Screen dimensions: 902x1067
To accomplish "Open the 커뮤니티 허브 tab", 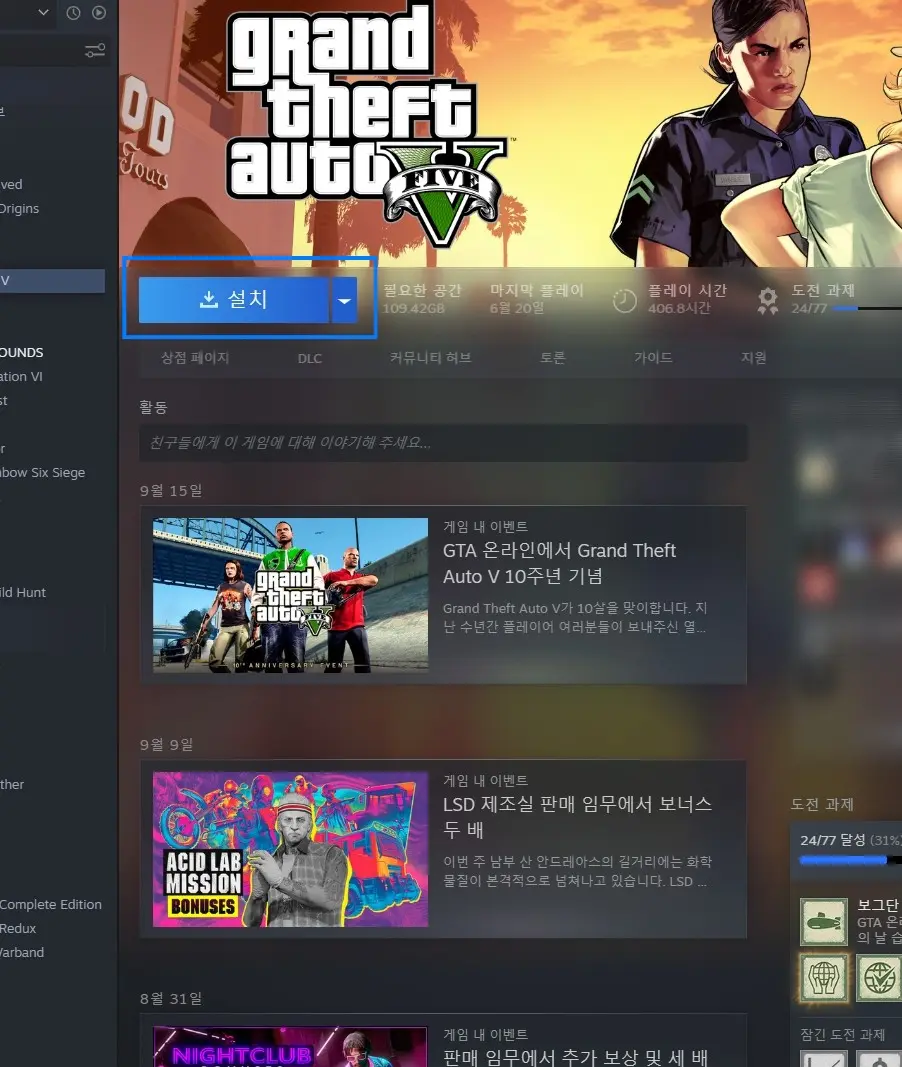I will (431, 357).
